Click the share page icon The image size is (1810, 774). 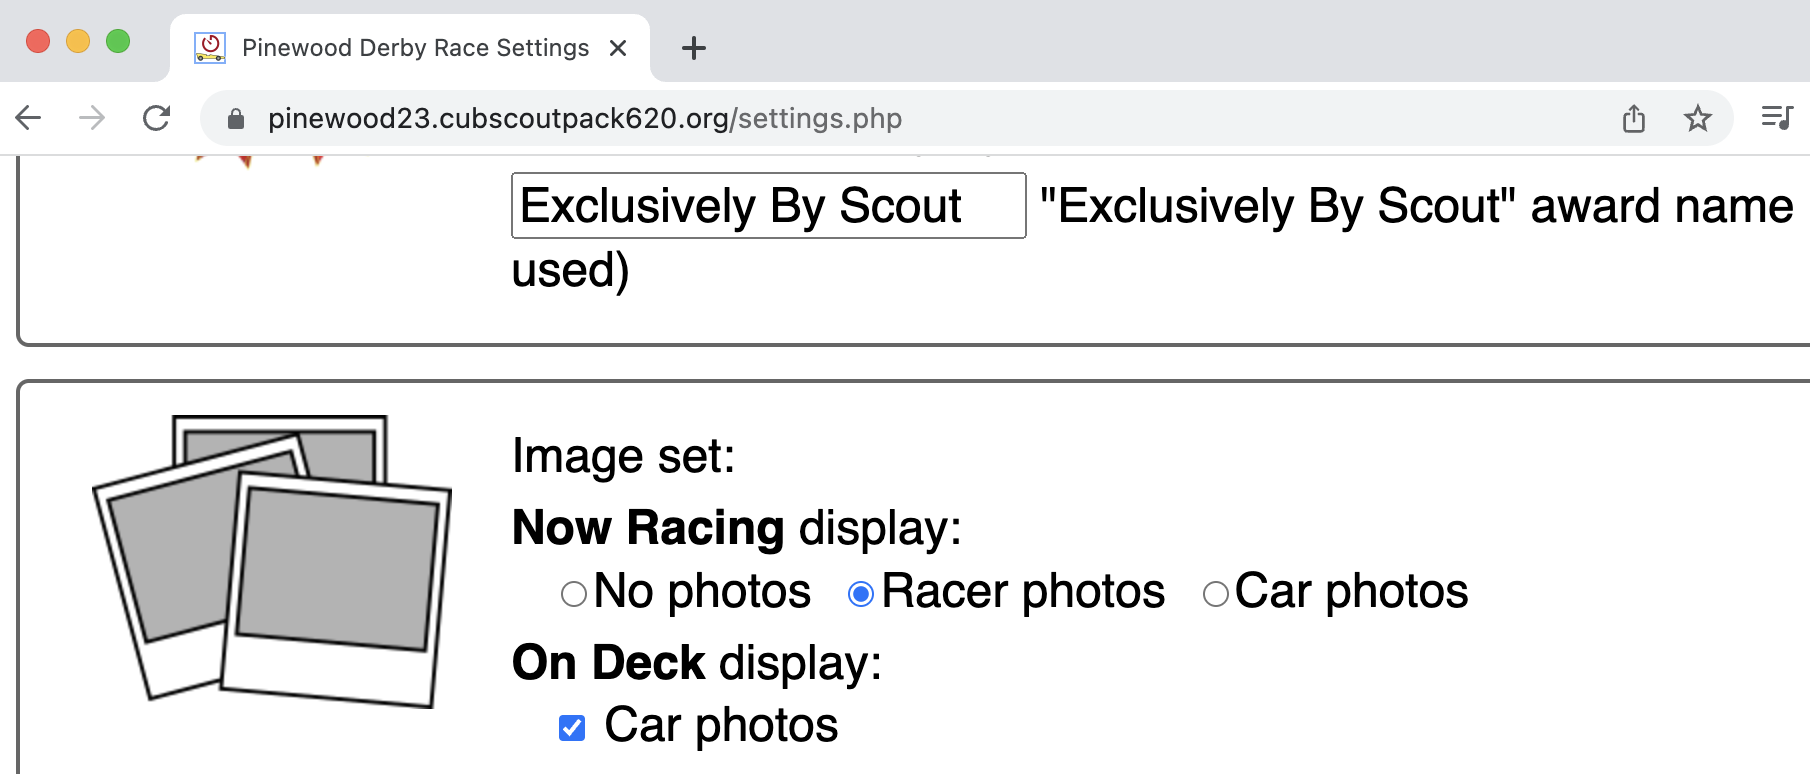(x=1634, y=118)
